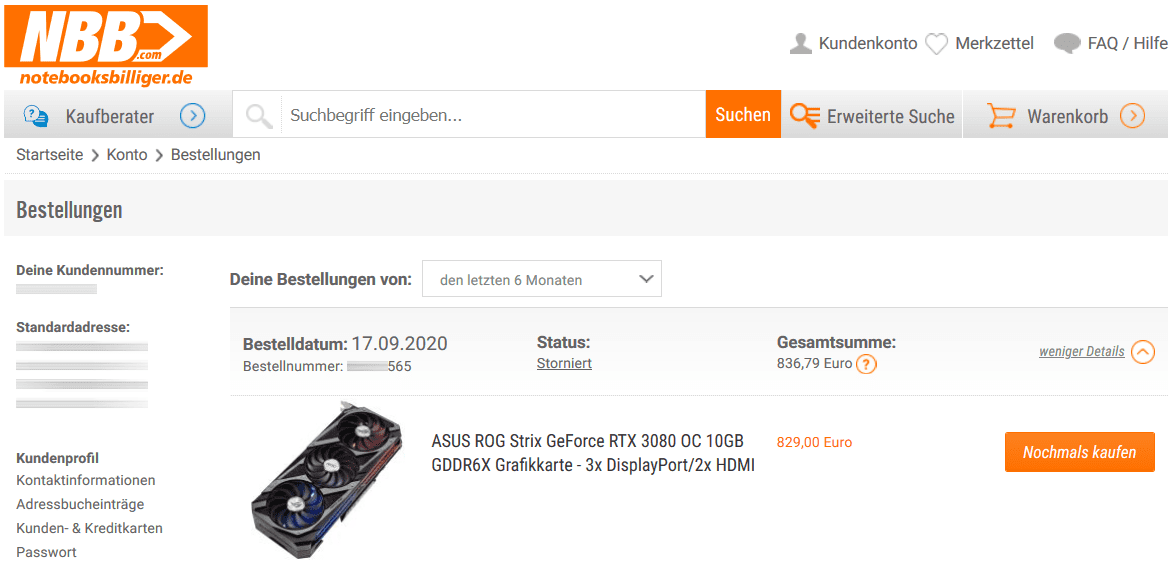Click the blue arrow next to Kaufberater
The height and width of the screenshot is (565, 1173).
click(193, 116)
